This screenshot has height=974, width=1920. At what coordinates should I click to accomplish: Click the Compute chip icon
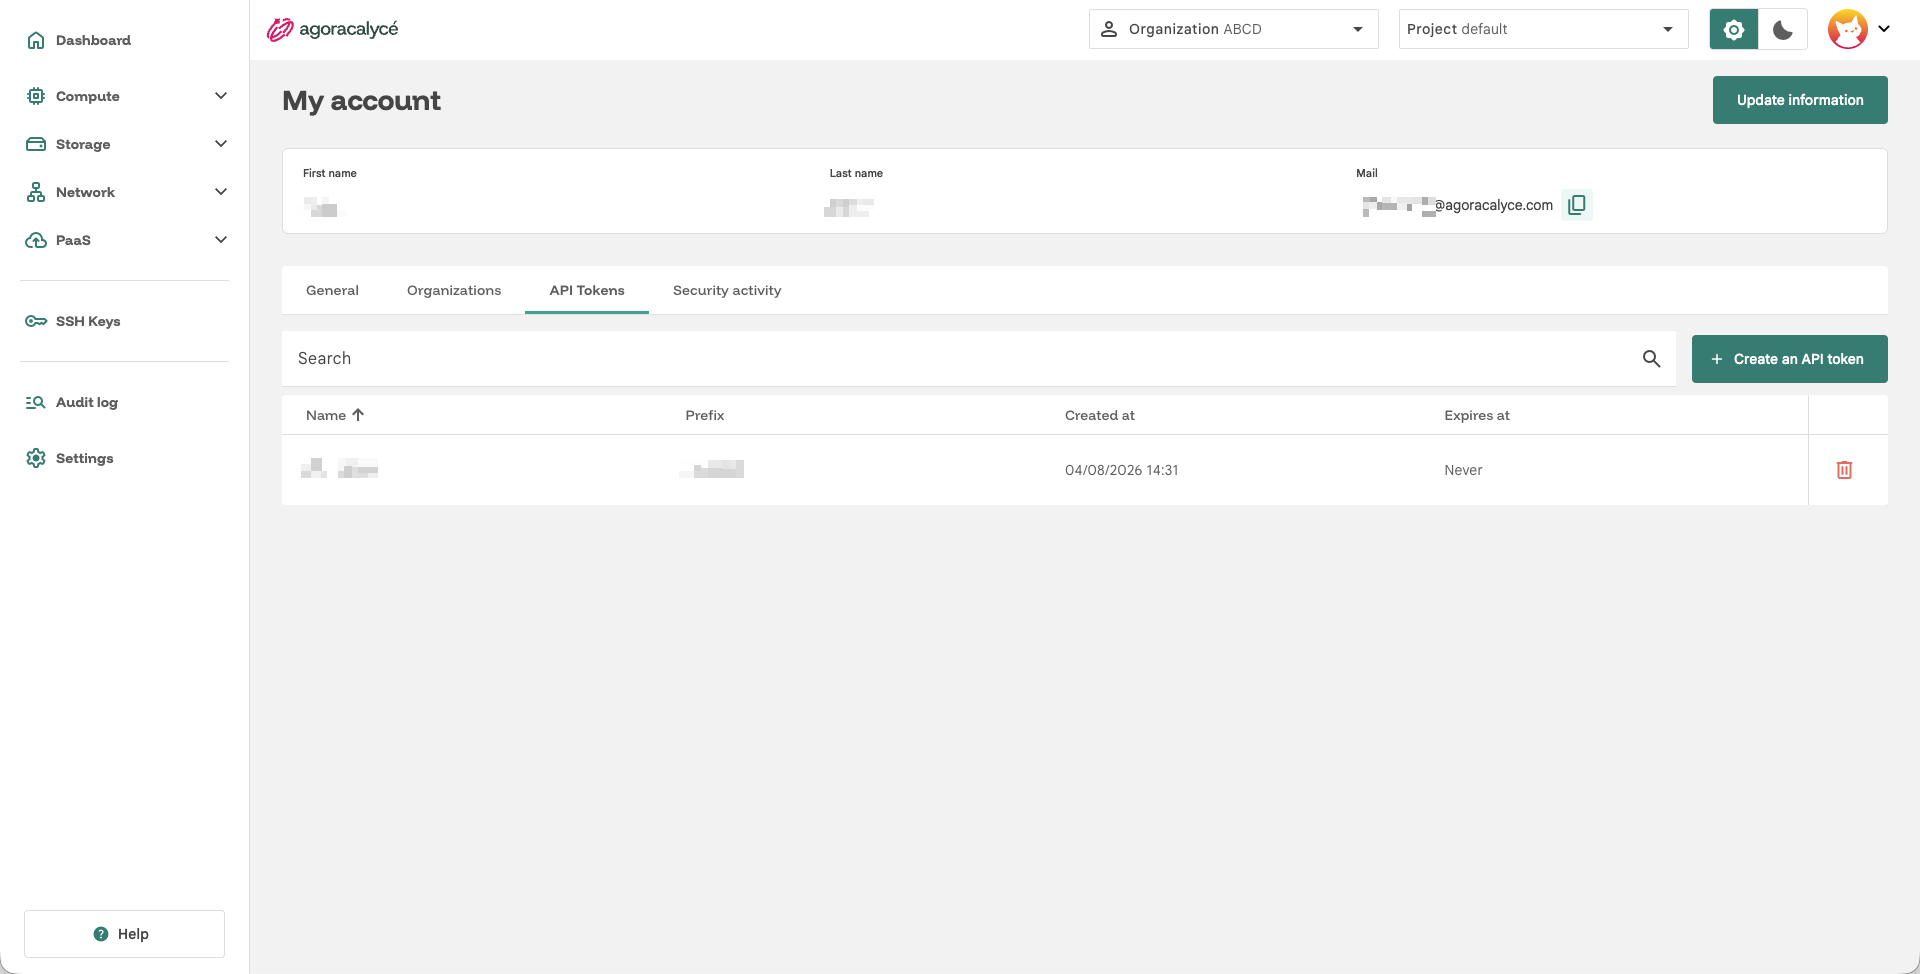36,96
